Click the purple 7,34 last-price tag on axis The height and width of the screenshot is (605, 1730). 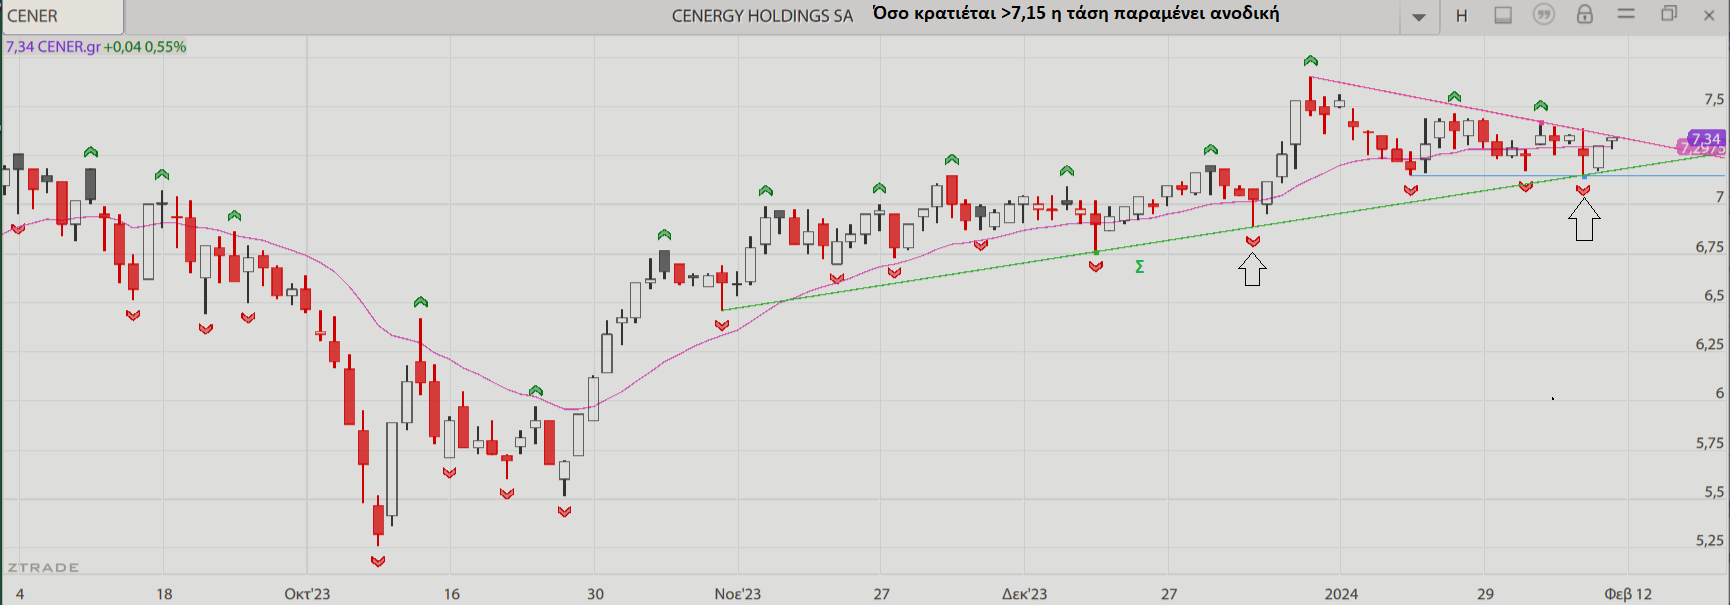(x=1706, y=139)
